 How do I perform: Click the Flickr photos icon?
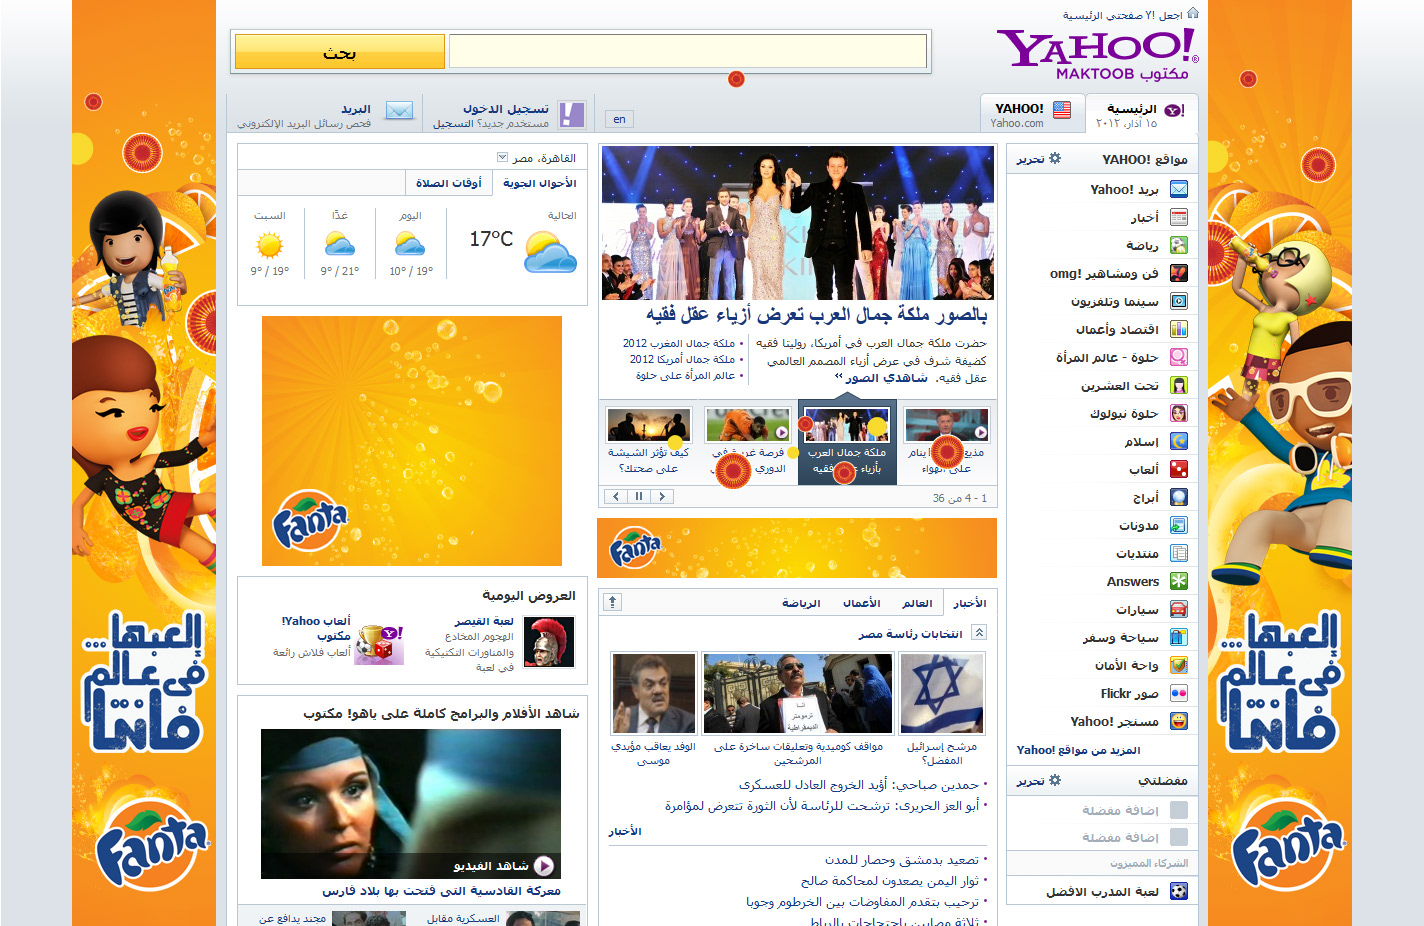pos(1179,693)
